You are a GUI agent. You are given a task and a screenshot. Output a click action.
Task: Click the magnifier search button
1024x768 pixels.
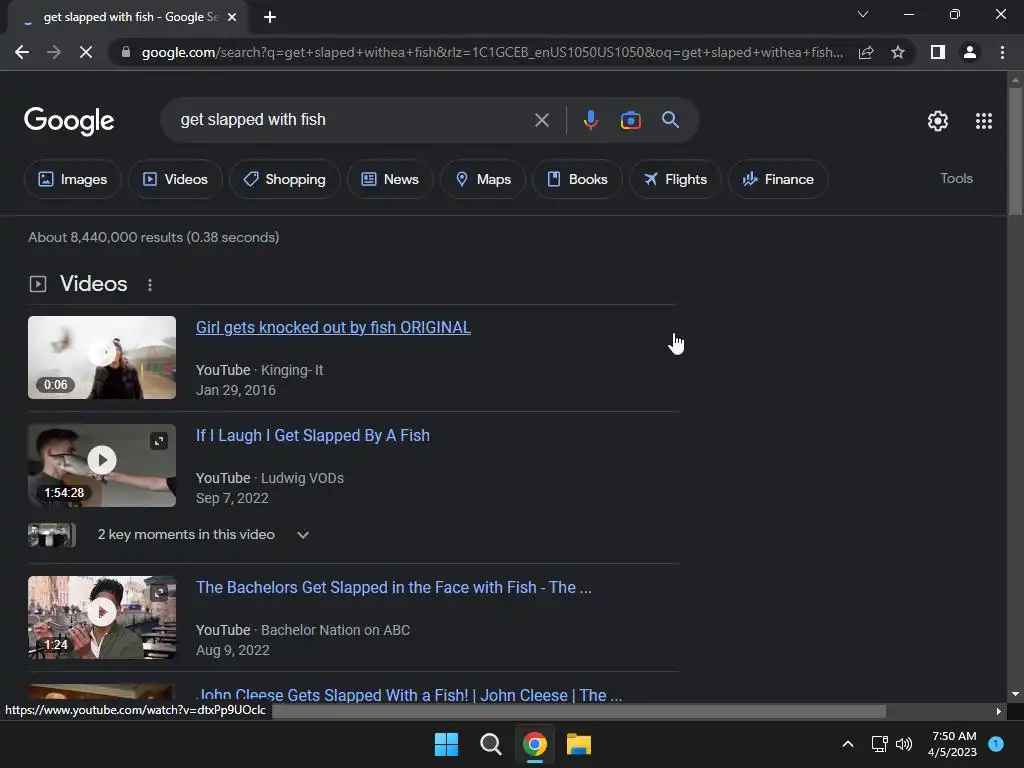[x=670, y=120]
